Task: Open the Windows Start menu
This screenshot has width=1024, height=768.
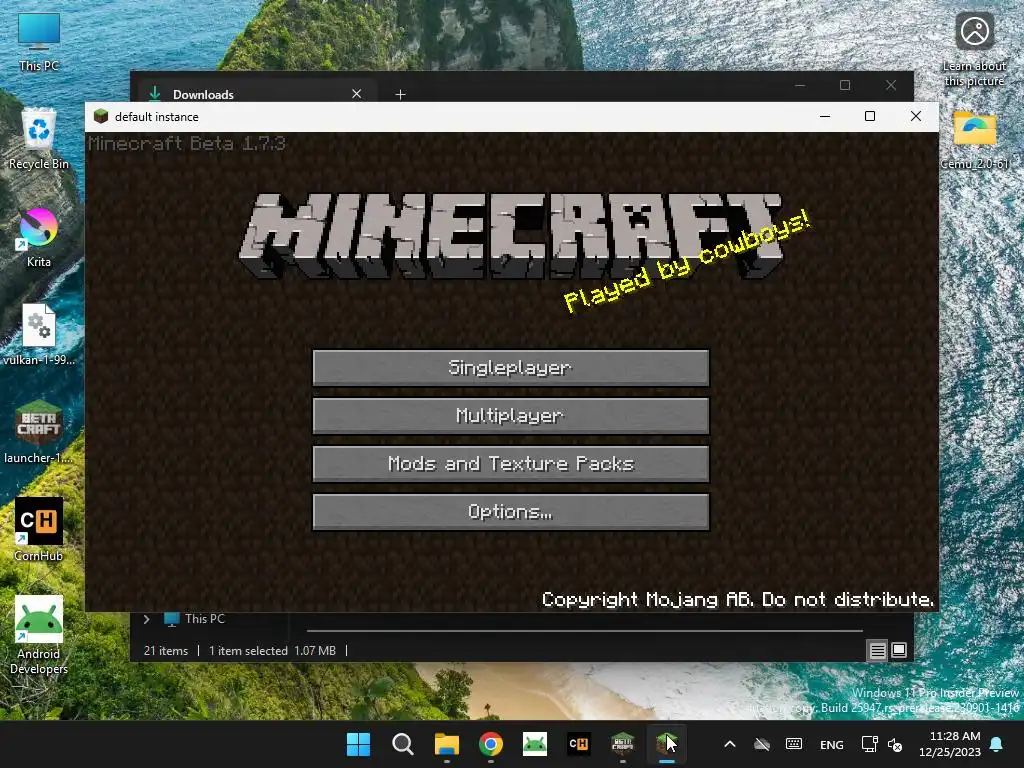Action: 359,744
